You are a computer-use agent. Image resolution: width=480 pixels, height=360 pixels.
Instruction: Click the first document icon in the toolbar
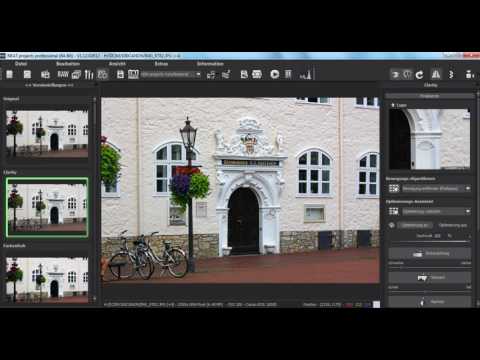(x=10, y=74)
